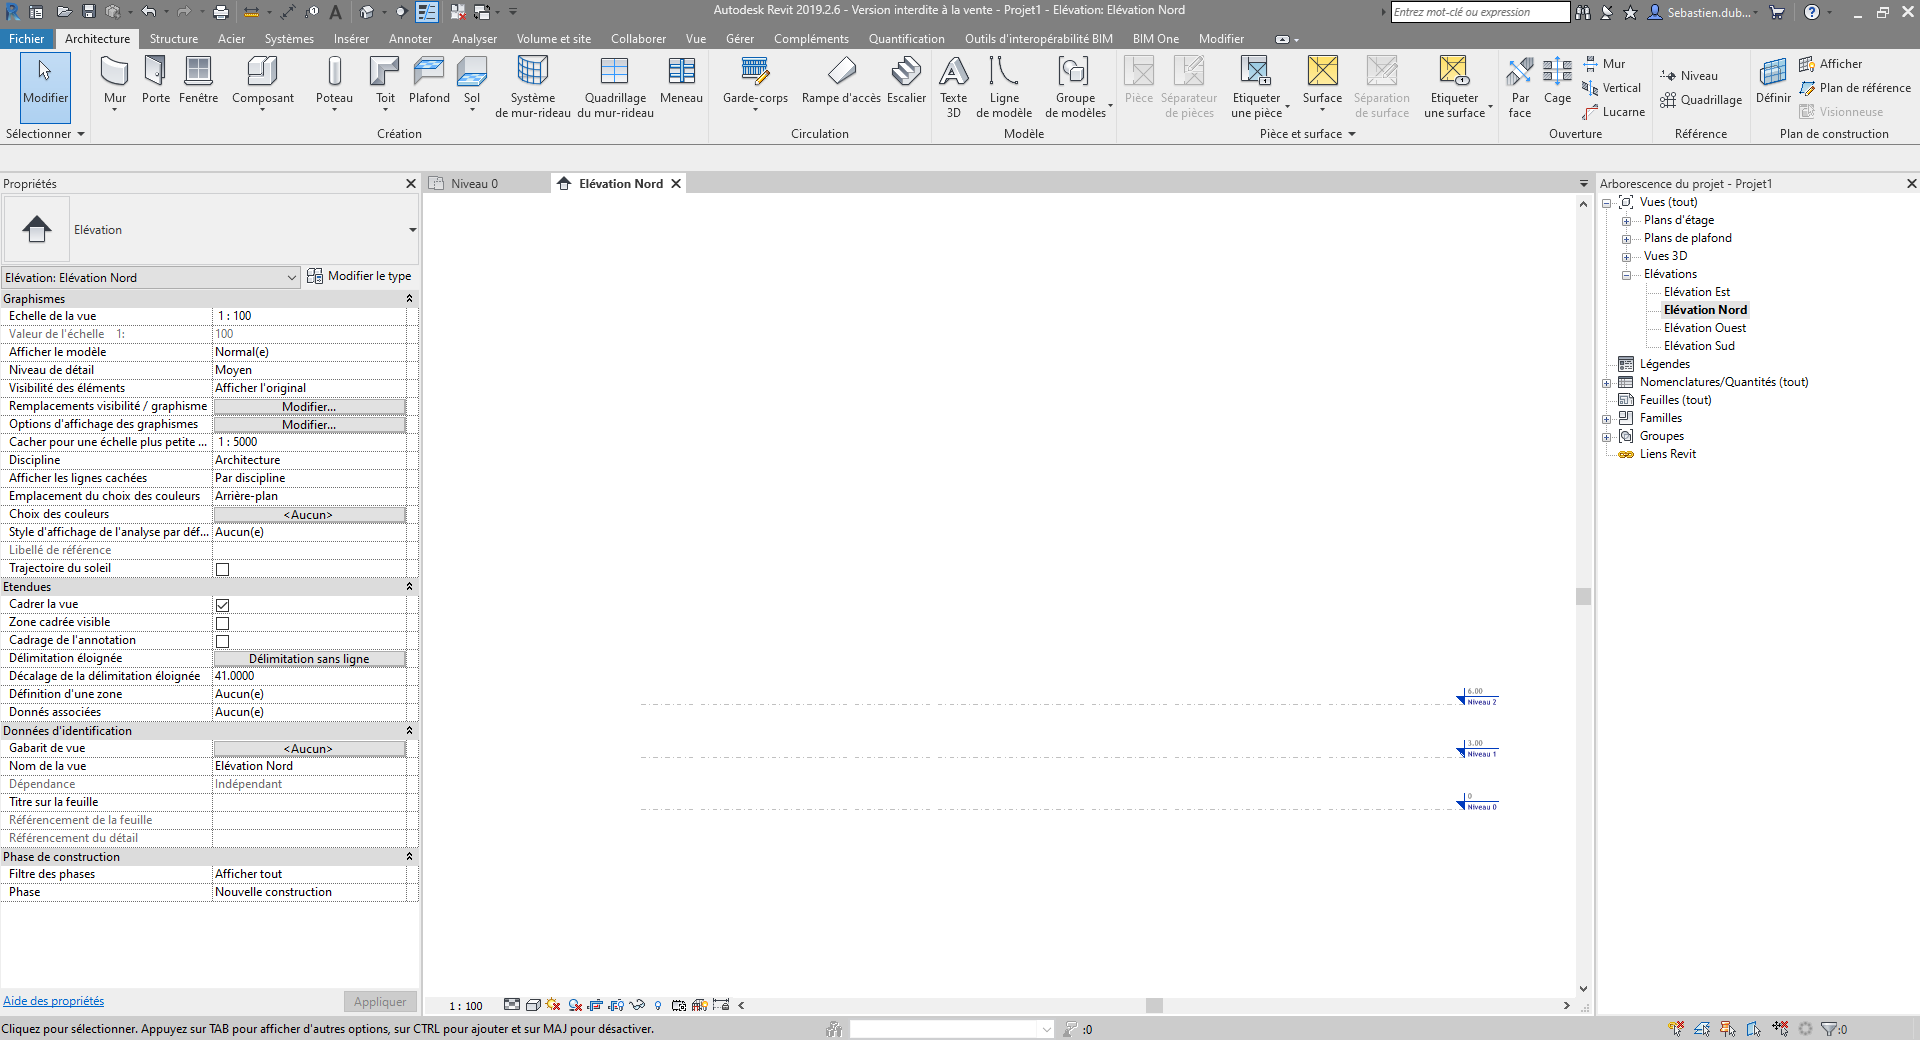The height and width of the screenshot is (1040, 1920).
Task: Uncheck the Cadrer la vue checkbox
Action: coord(223,605)
